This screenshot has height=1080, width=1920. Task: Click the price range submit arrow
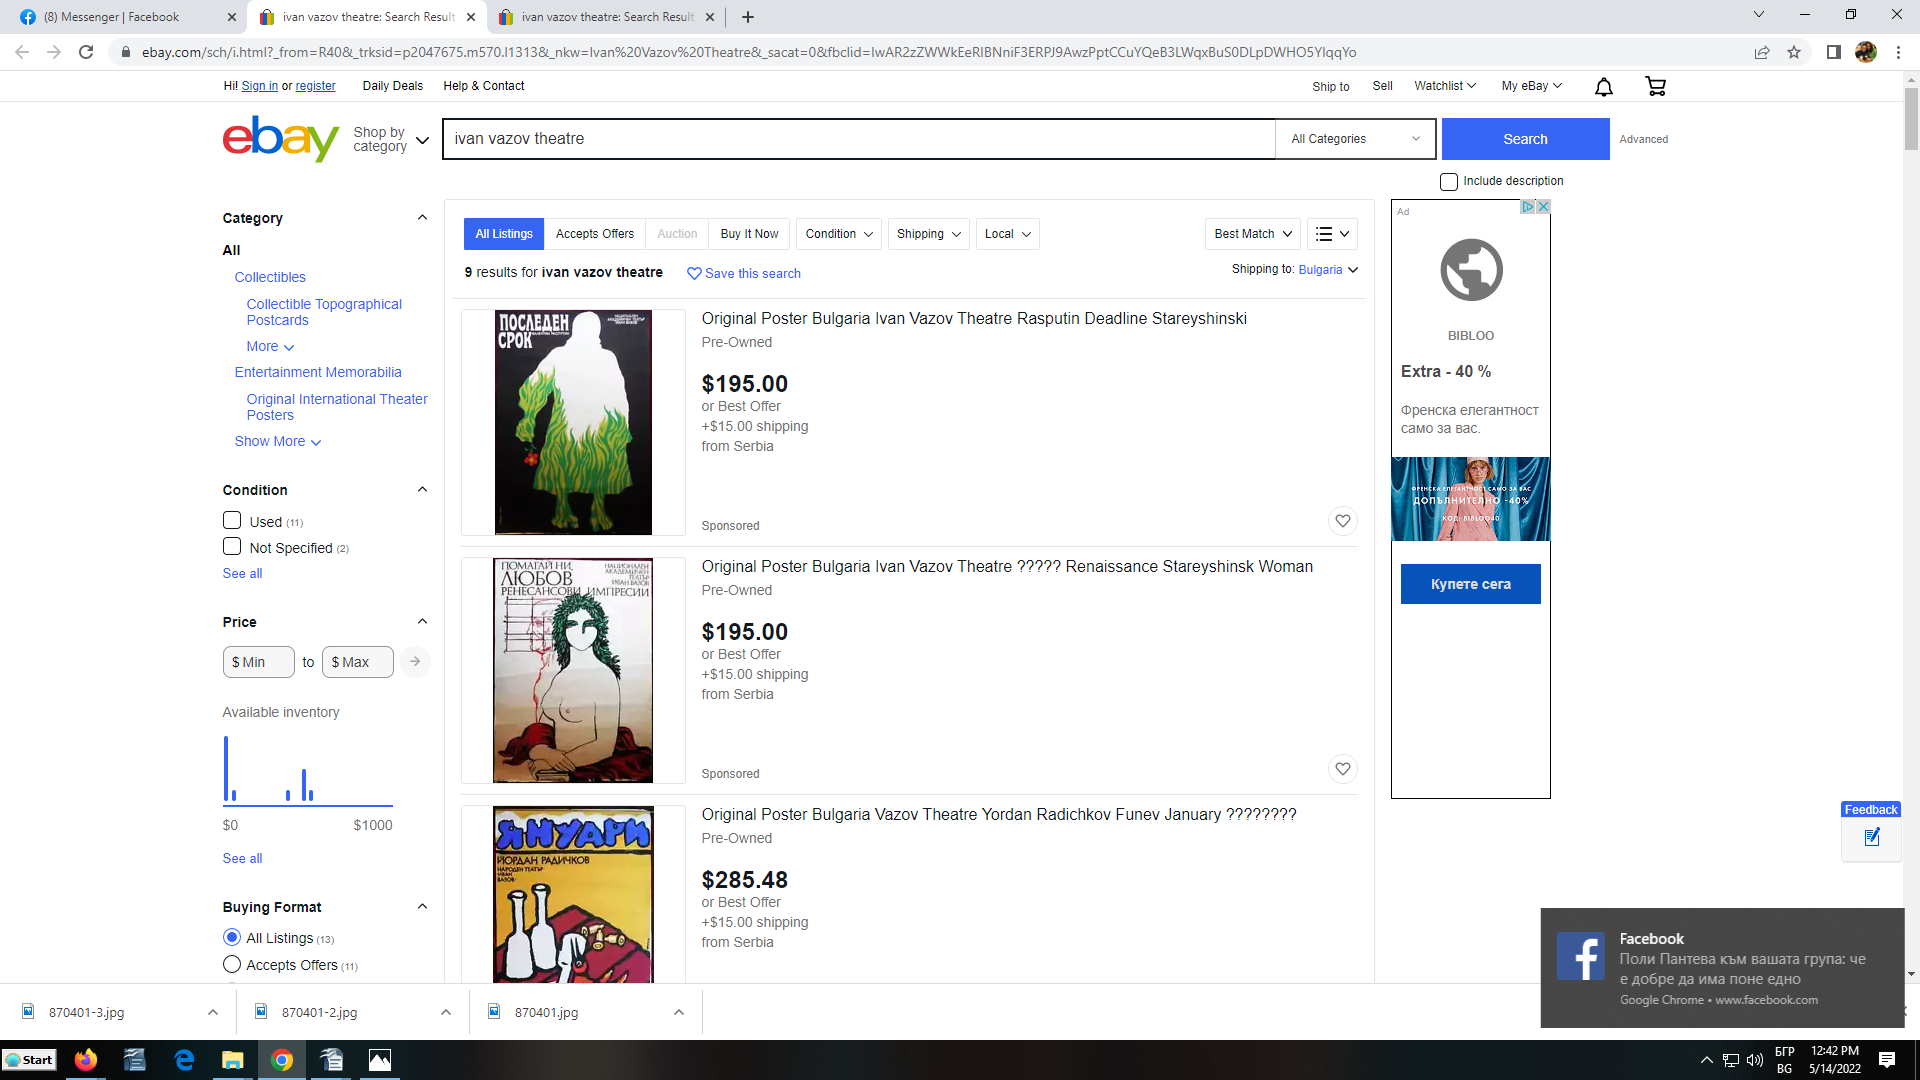[415, 662]
